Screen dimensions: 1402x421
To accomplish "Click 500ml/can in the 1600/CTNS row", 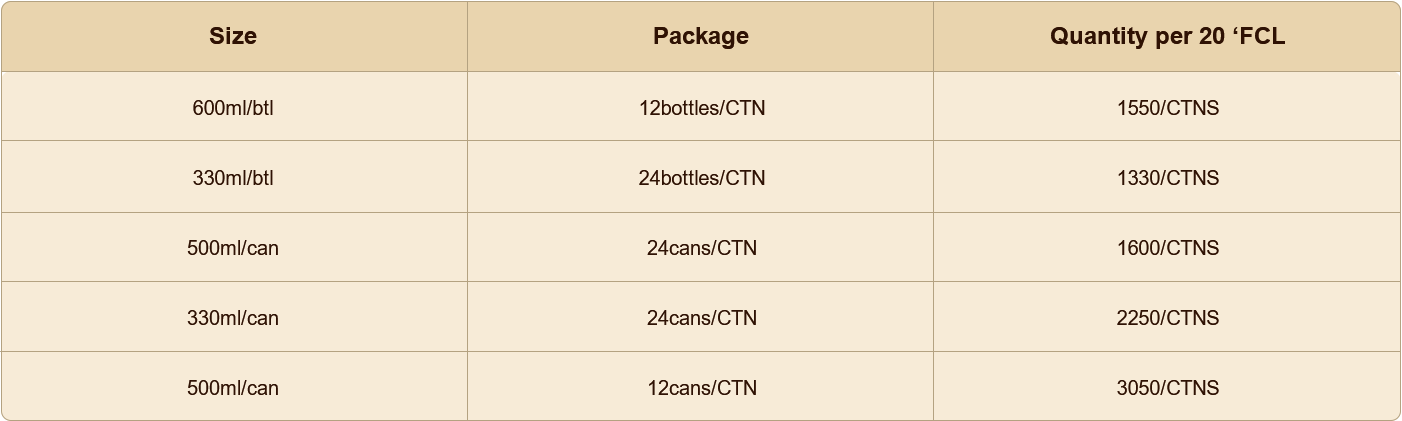I will coord(233,248).
